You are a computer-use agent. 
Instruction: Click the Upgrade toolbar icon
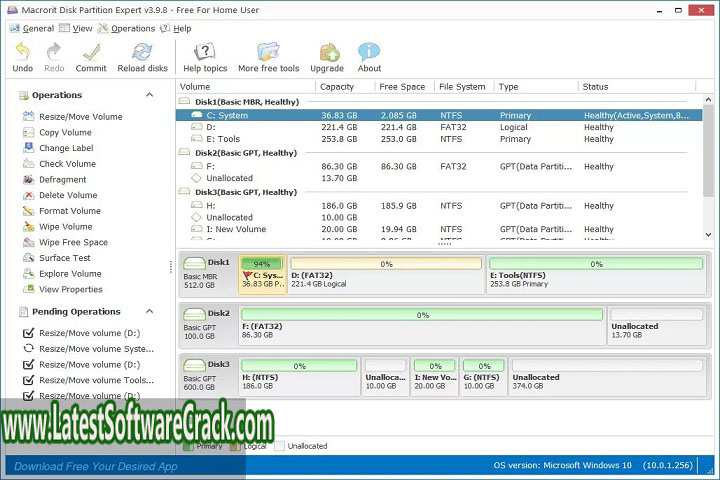(327, 51)
